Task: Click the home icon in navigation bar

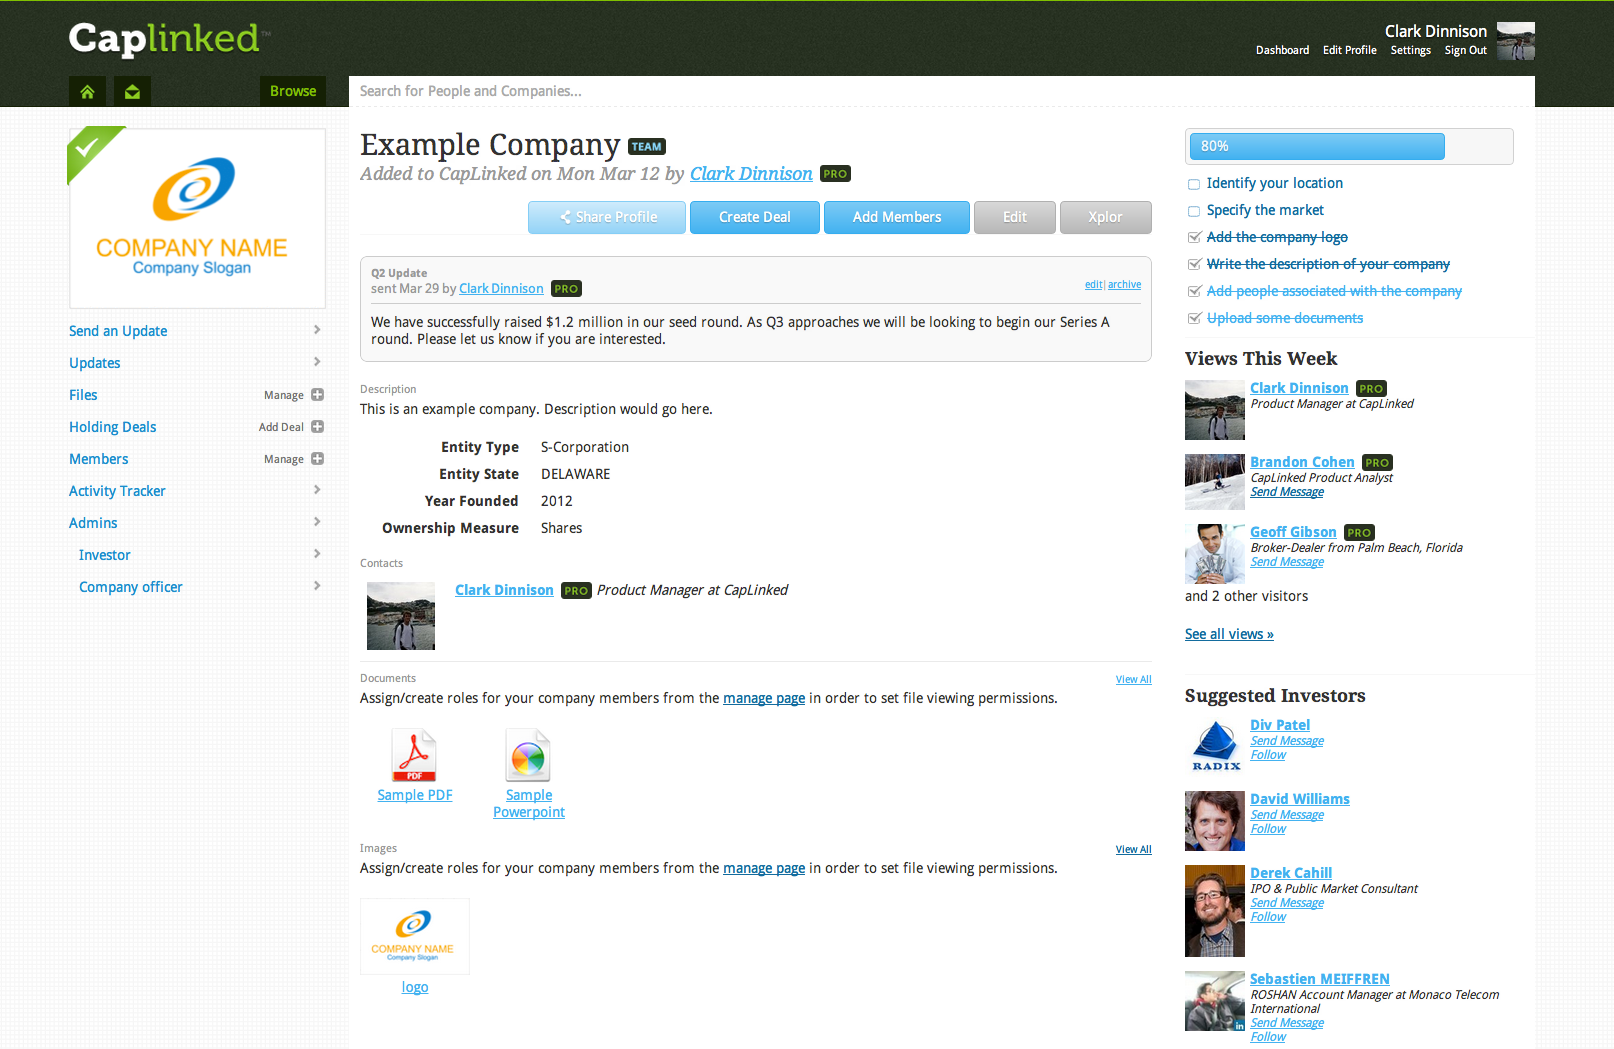Action: 87,92
